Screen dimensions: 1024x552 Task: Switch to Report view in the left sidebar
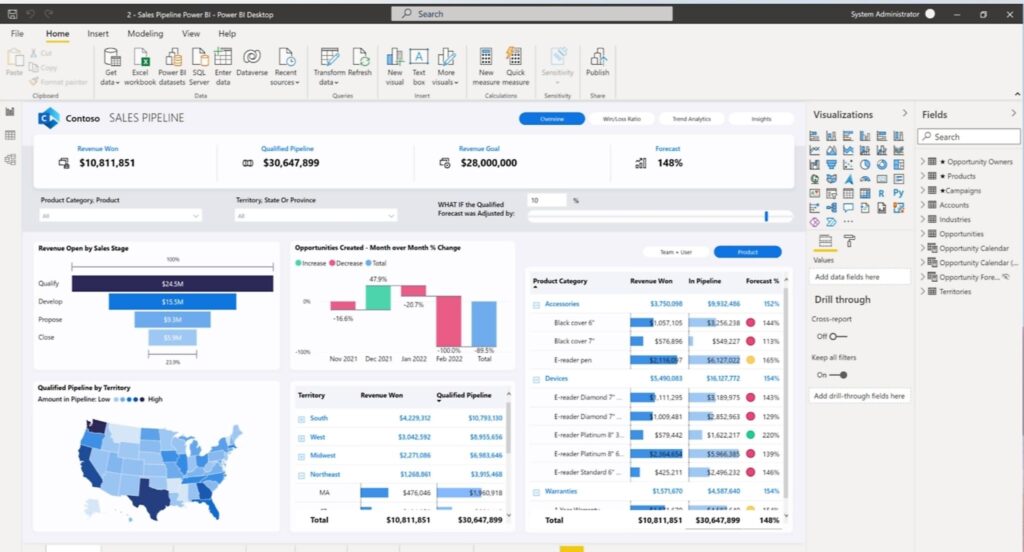(x=10, y=112)
